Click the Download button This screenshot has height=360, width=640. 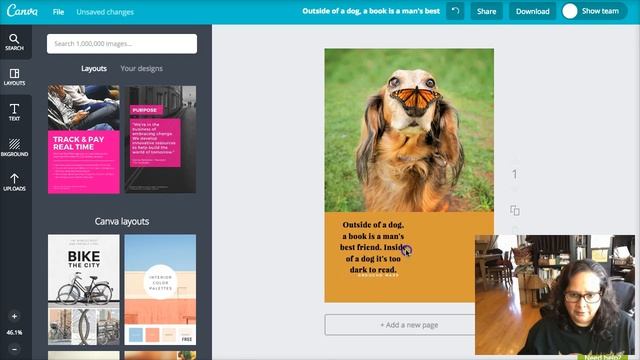[532, 11]
